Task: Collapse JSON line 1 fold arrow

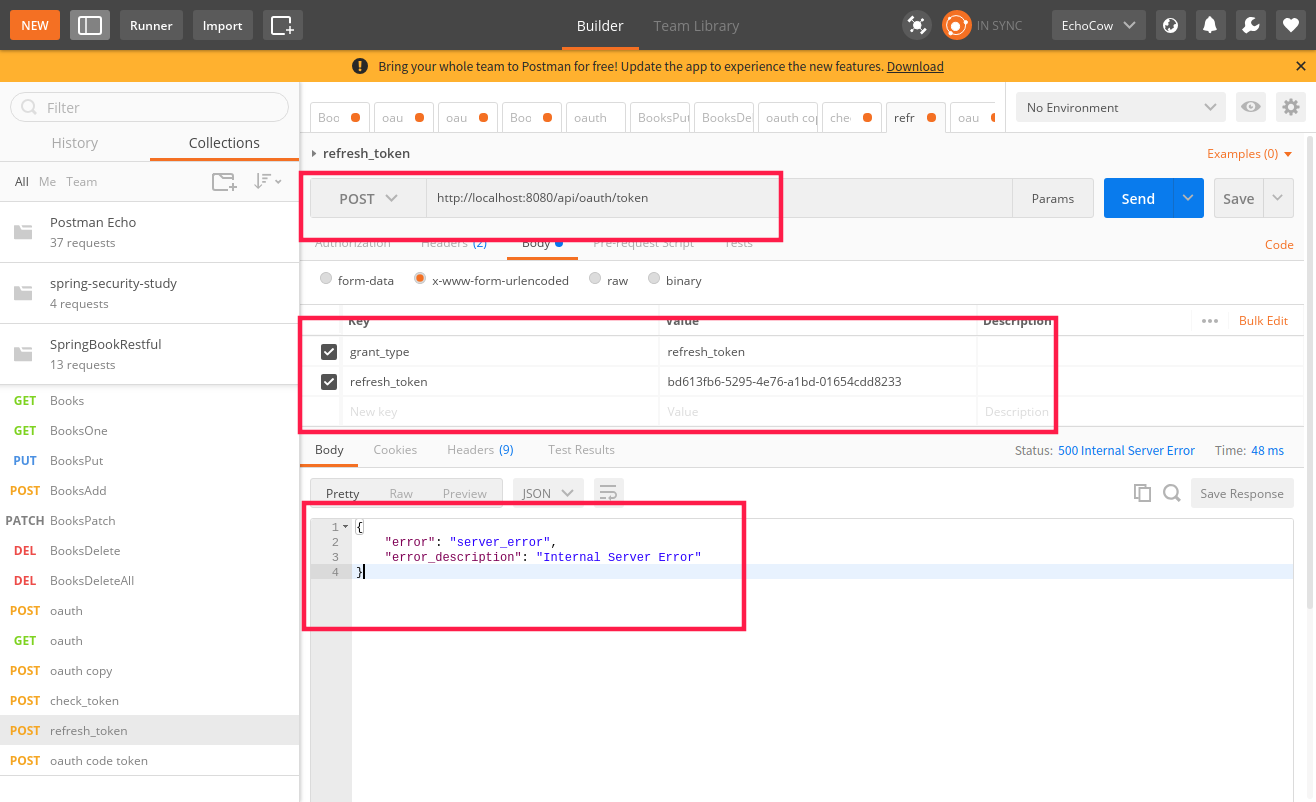Action: point(345,527)
